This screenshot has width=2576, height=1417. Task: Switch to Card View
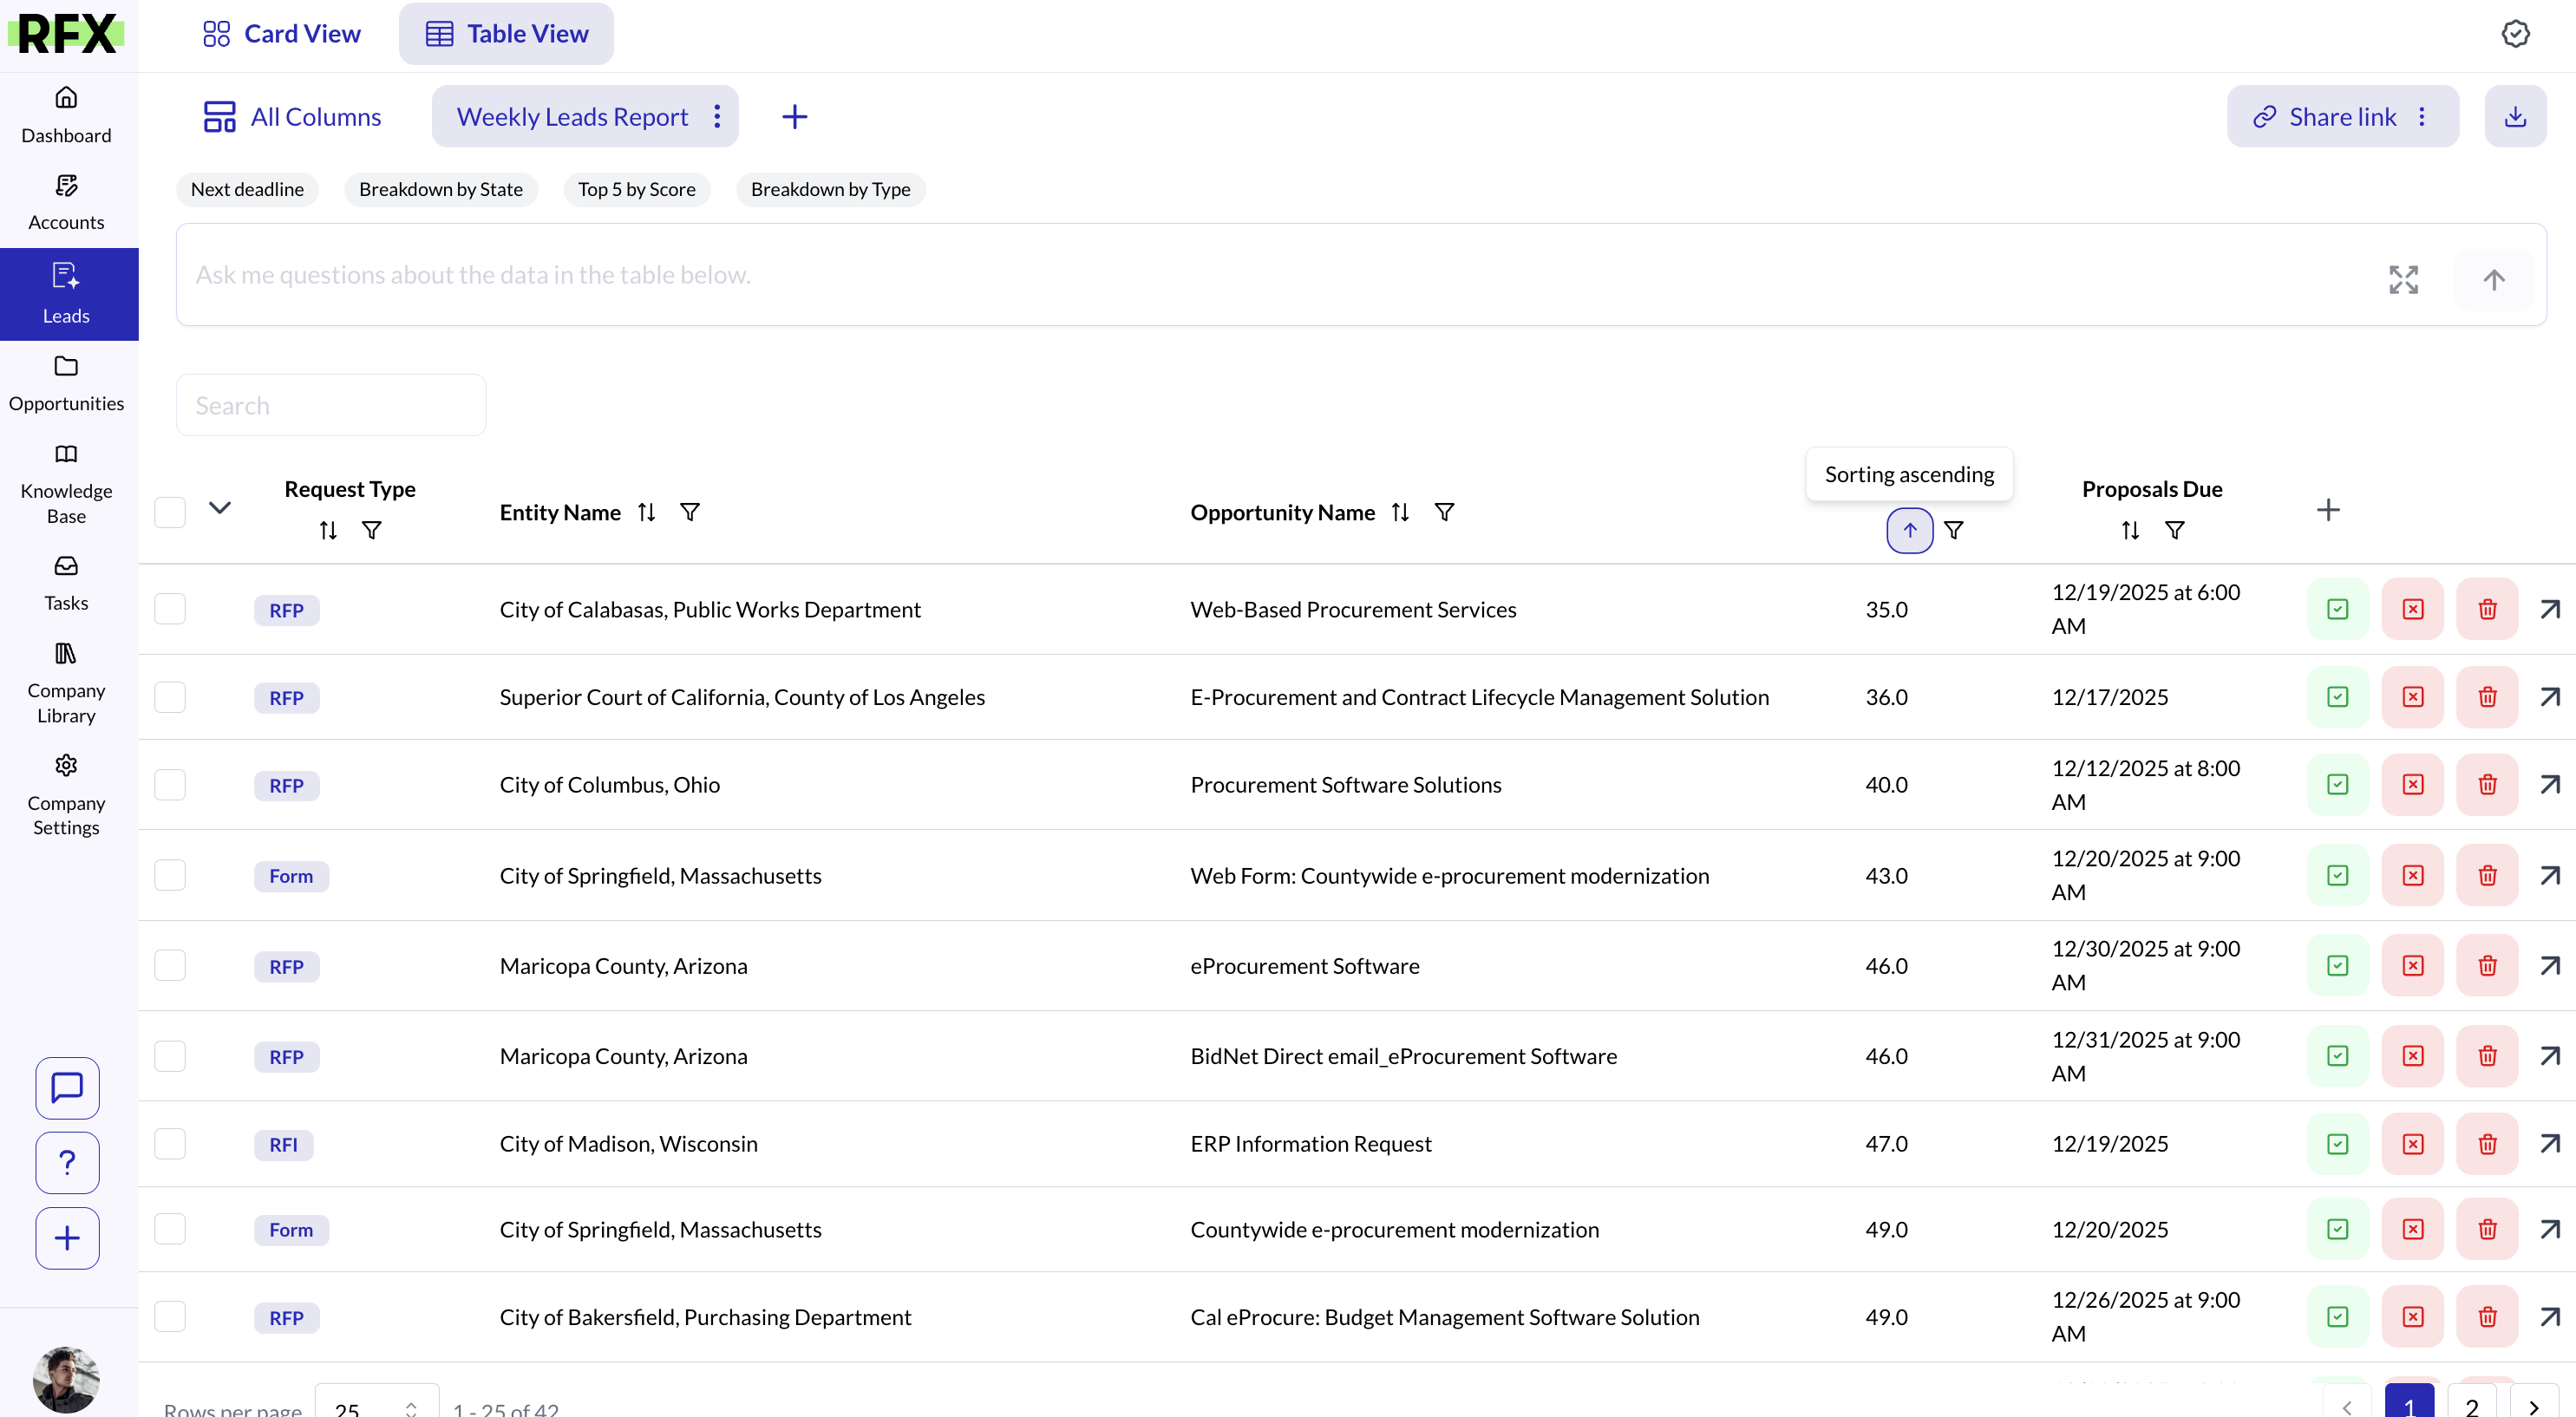(x=282, y=34)
